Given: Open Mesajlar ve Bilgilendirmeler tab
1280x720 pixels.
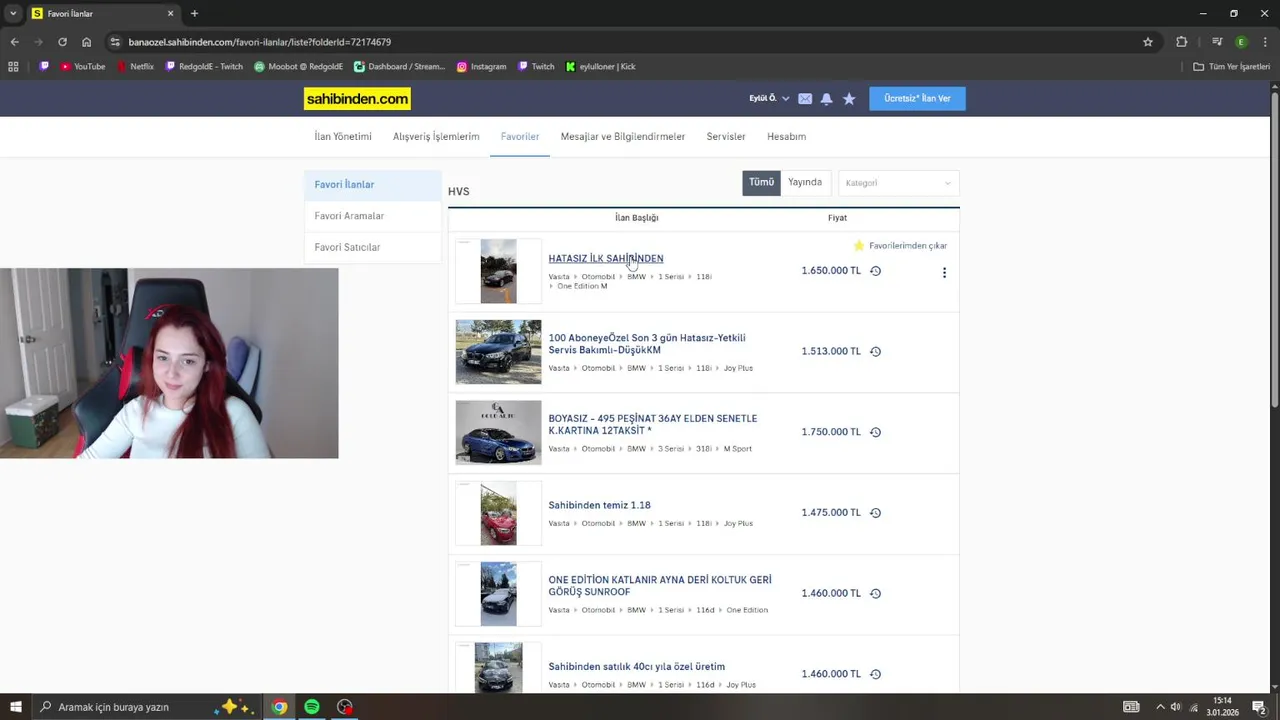Looking at the screenshot, I should tap(623, 137).
